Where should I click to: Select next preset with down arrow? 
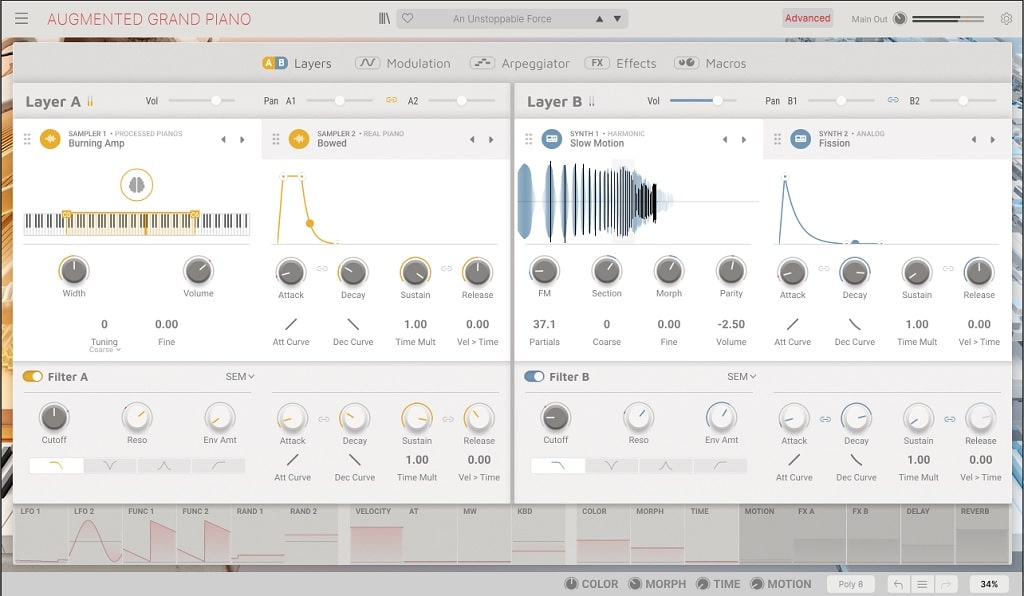pyautogui.click(x=617, y=19)
